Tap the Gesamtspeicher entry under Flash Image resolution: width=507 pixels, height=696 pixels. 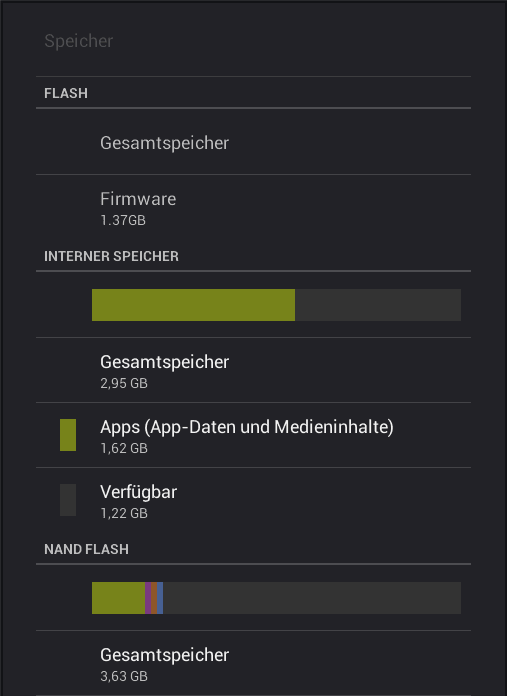[254, 142]
